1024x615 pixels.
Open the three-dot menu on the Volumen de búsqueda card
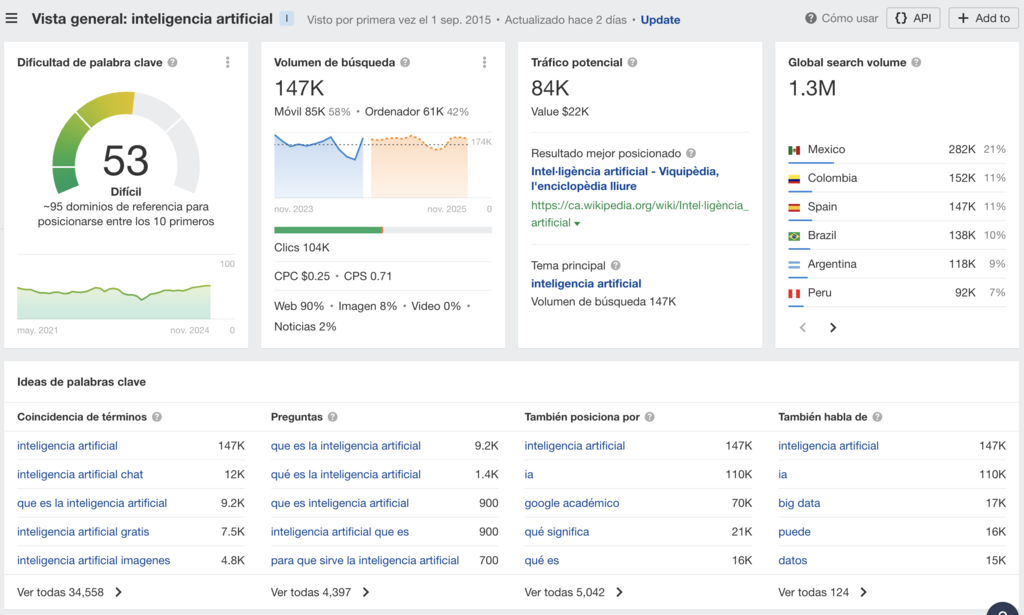(486, 62)
